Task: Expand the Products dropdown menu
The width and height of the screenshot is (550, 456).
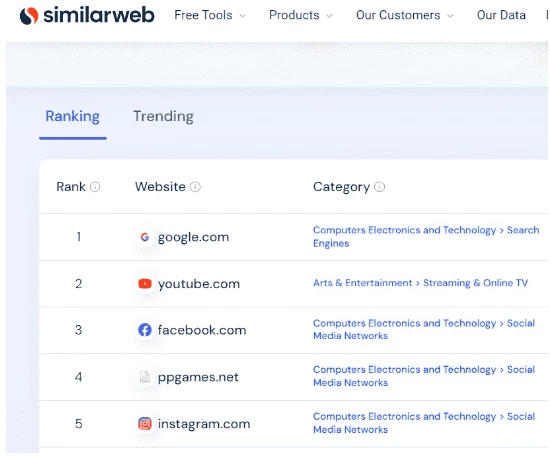Action: [x=301, y=15]
